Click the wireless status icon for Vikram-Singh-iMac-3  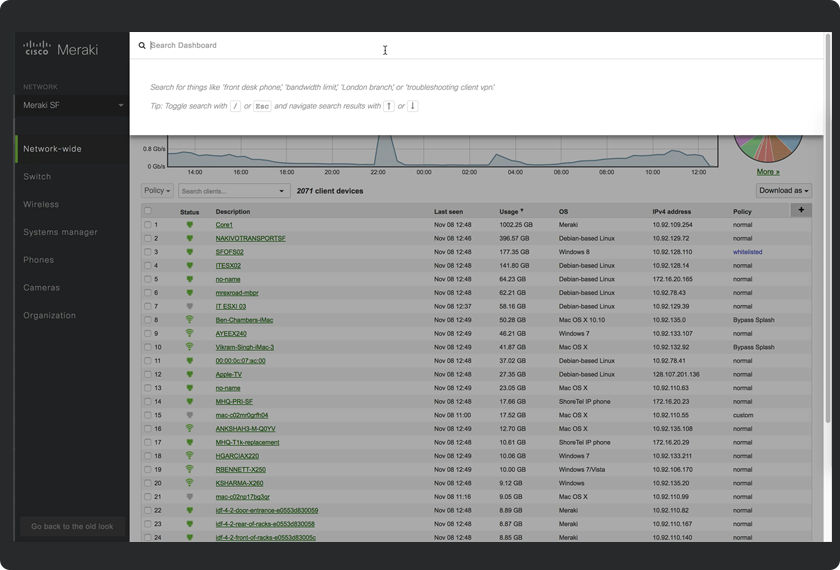pyautogui.click(x=189, y=347)
